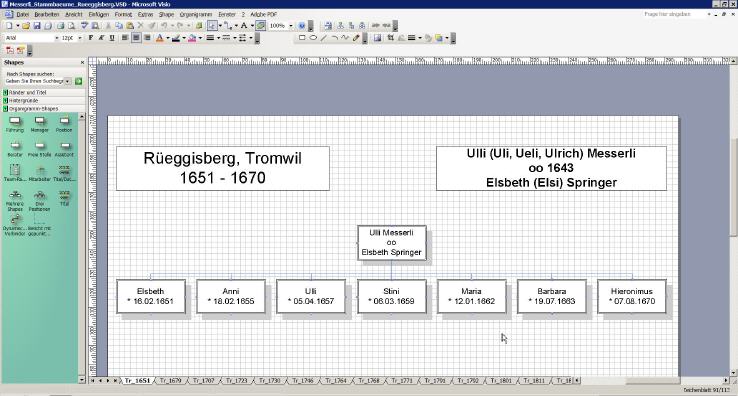Switch to the Tr_1679 page tab
Viewport: 738px width, 396px height.
[x=170, y=380]
